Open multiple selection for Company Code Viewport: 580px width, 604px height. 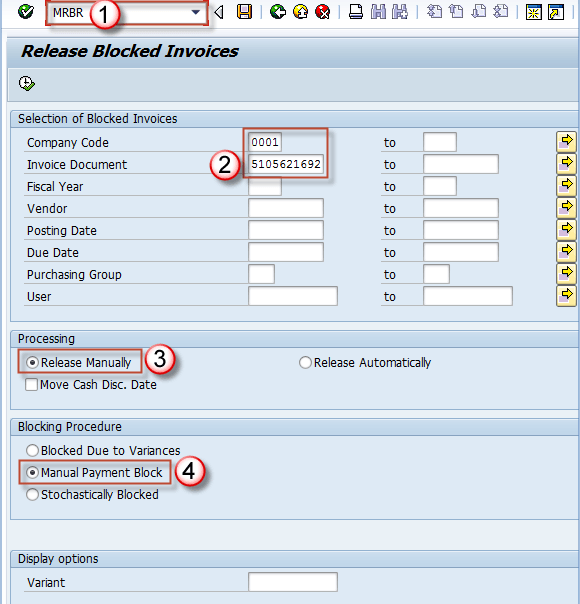[x=566, y=142]
